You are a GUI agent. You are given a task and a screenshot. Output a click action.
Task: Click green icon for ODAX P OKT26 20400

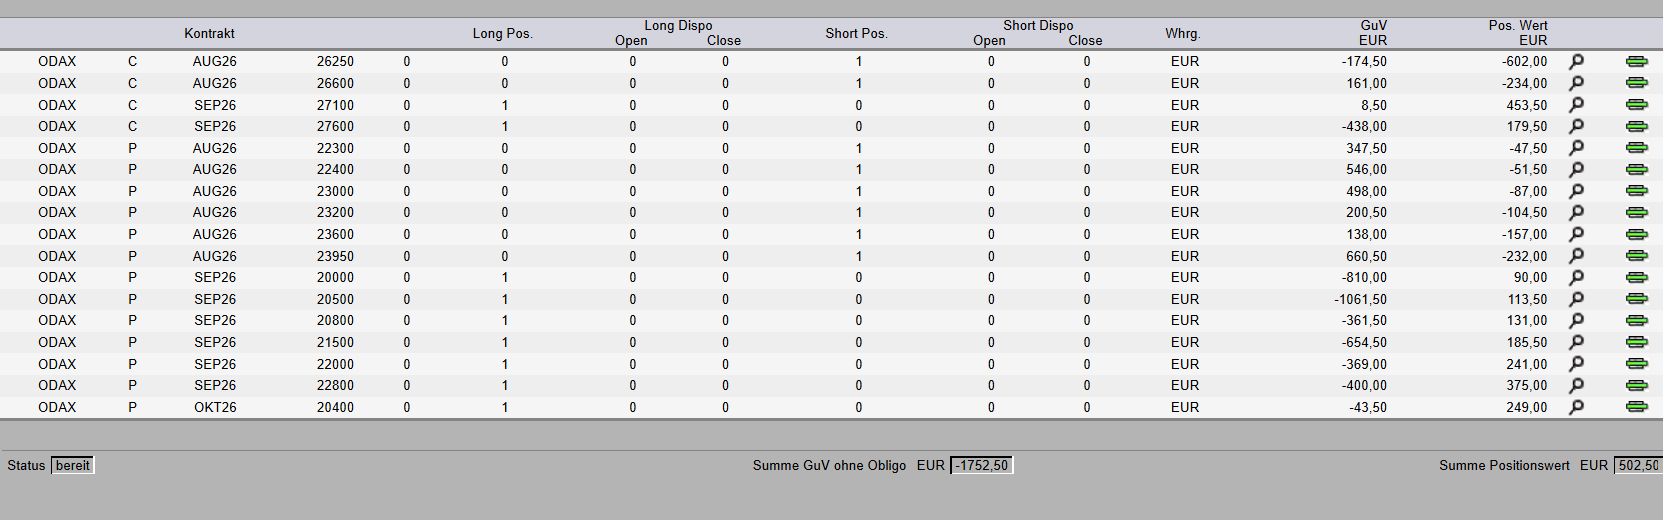1637,407
